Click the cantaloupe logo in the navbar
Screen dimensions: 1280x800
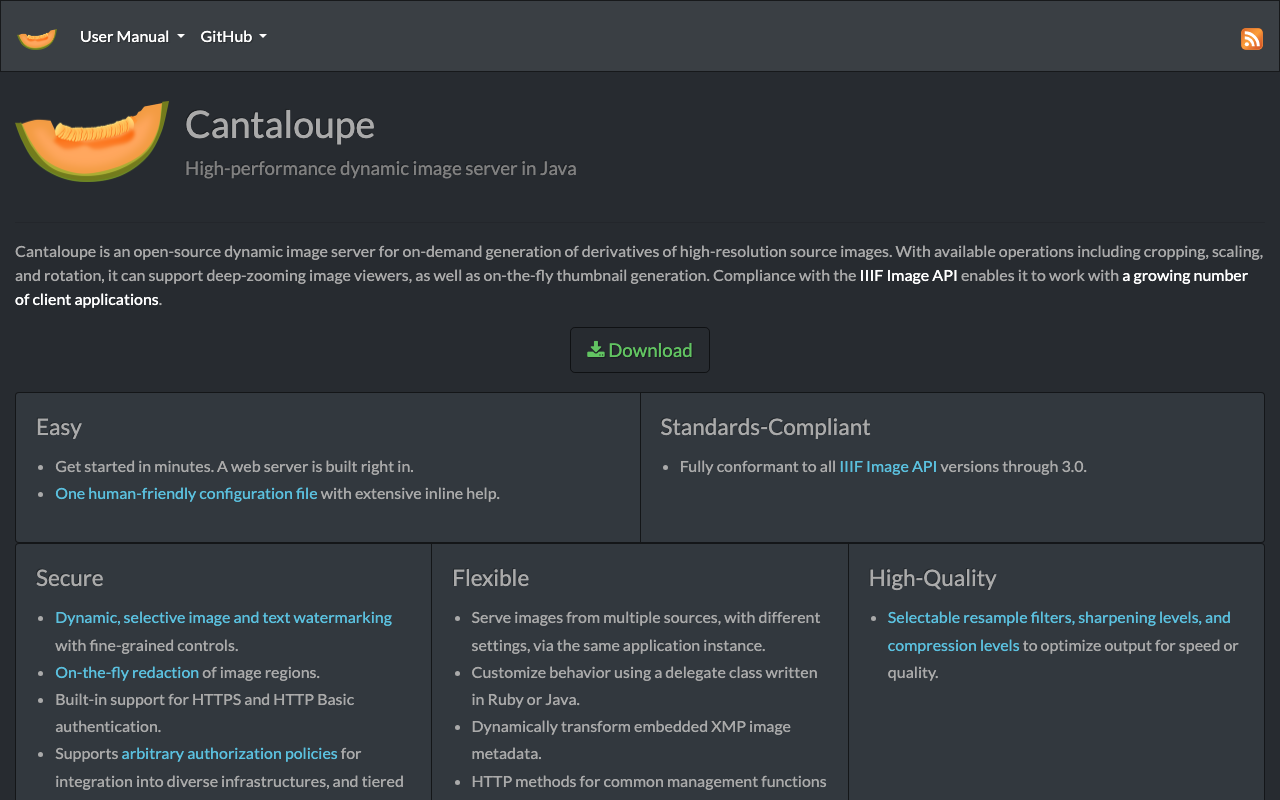(37, 37)
